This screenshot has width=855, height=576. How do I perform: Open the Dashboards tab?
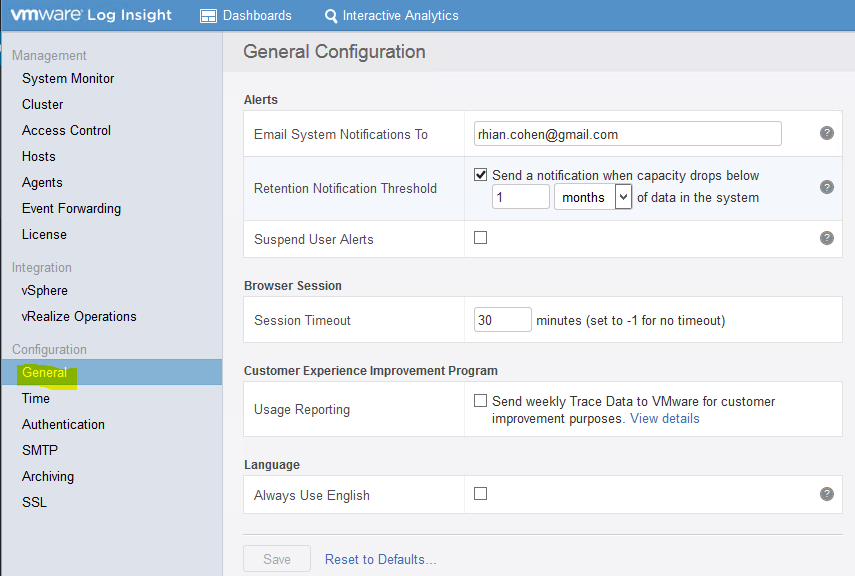[x=246, y=16]
